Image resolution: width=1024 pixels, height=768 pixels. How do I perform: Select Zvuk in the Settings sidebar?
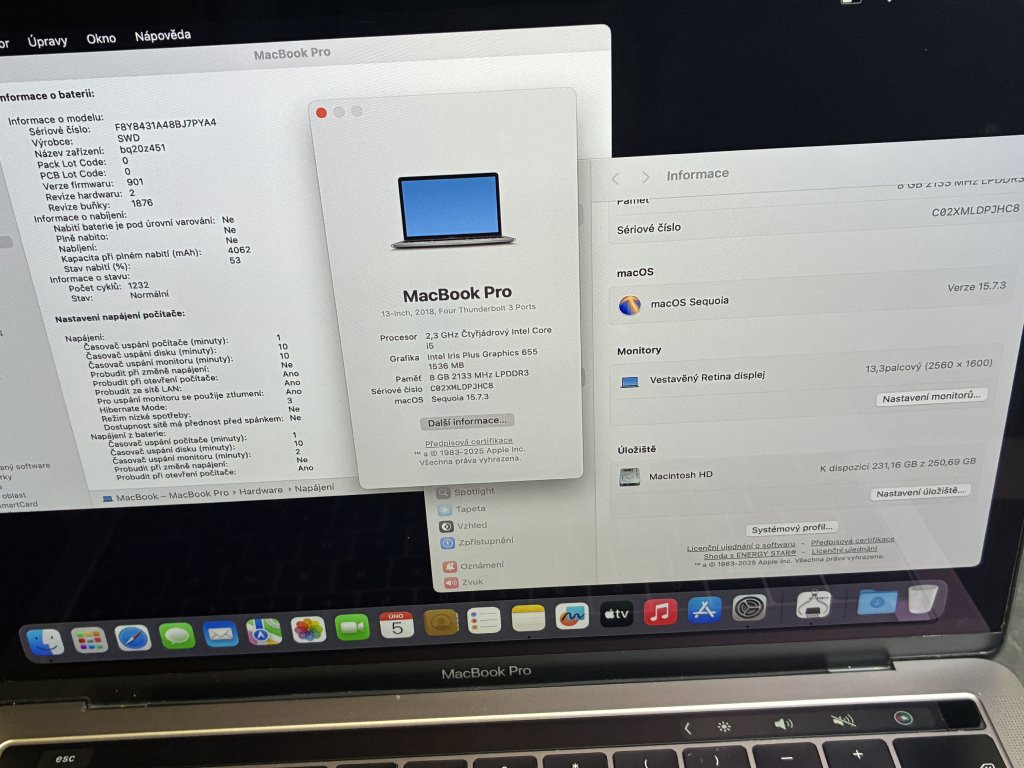tap(472, 582)
